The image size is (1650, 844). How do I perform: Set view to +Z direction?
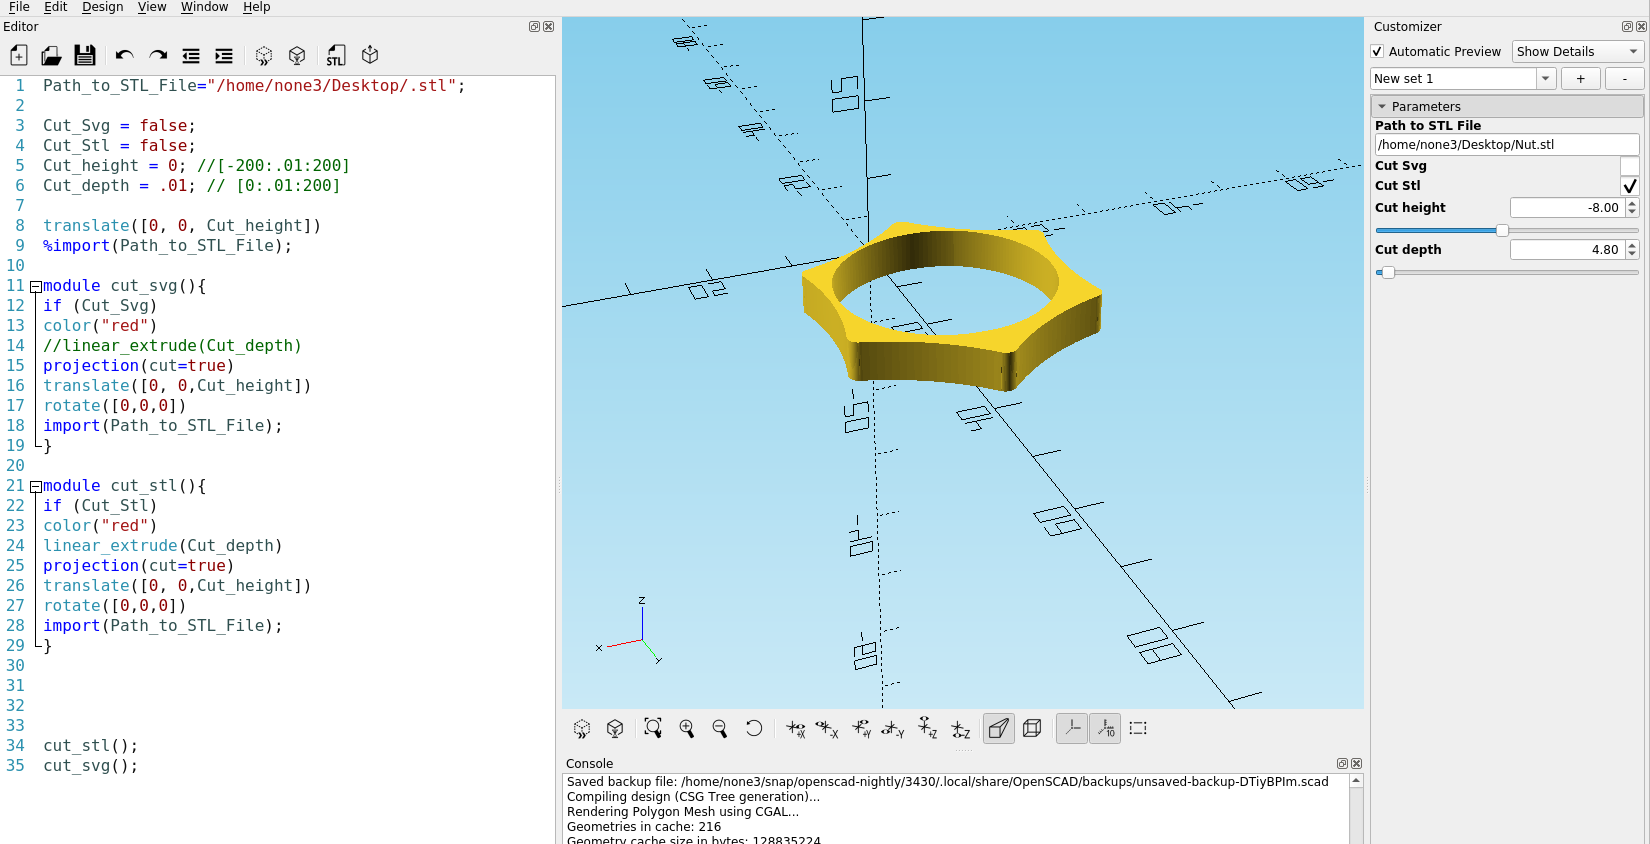click(927, 728)
